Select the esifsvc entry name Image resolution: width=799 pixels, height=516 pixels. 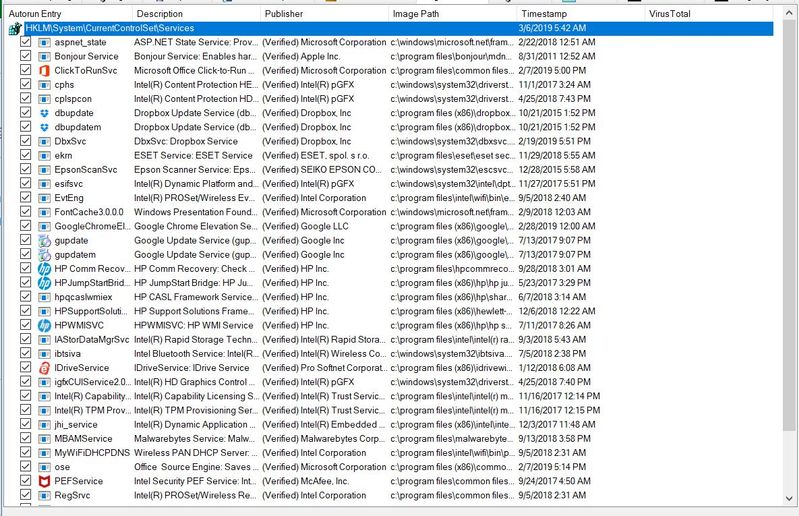(x=68, y=184)
